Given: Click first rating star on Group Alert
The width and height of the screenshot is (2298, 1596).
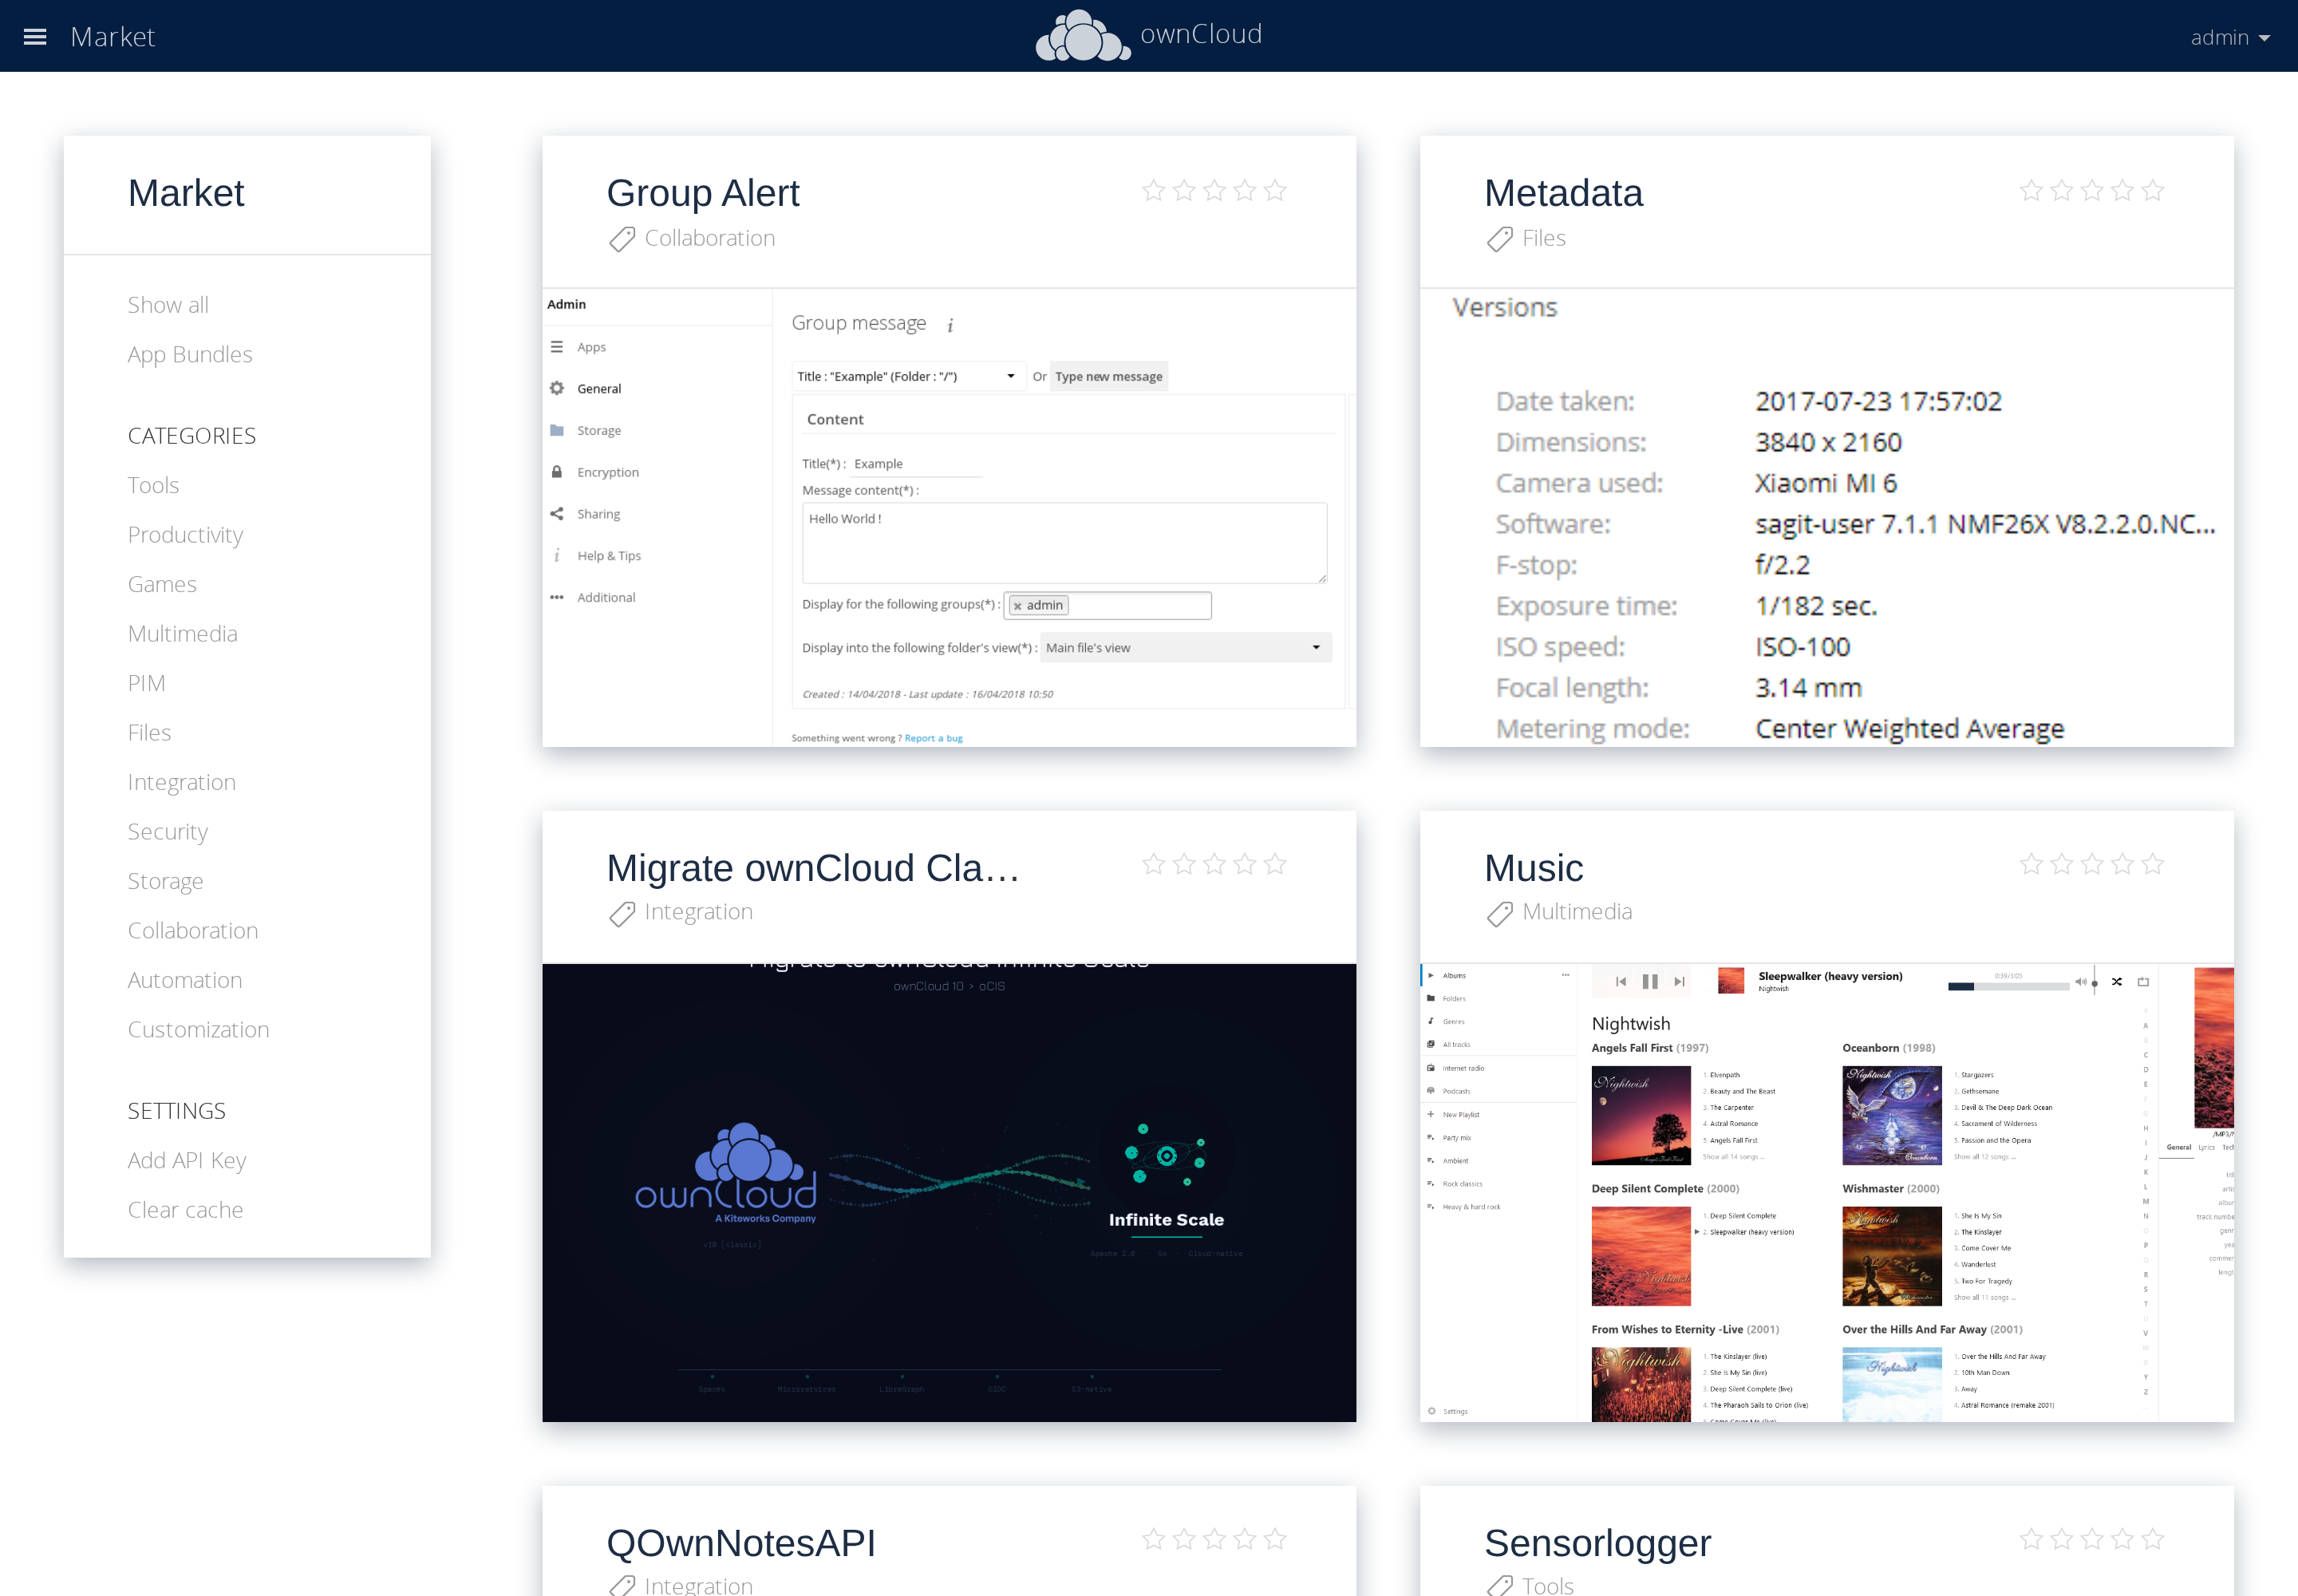Looking at the screenshot, I should pos(1153,190).
